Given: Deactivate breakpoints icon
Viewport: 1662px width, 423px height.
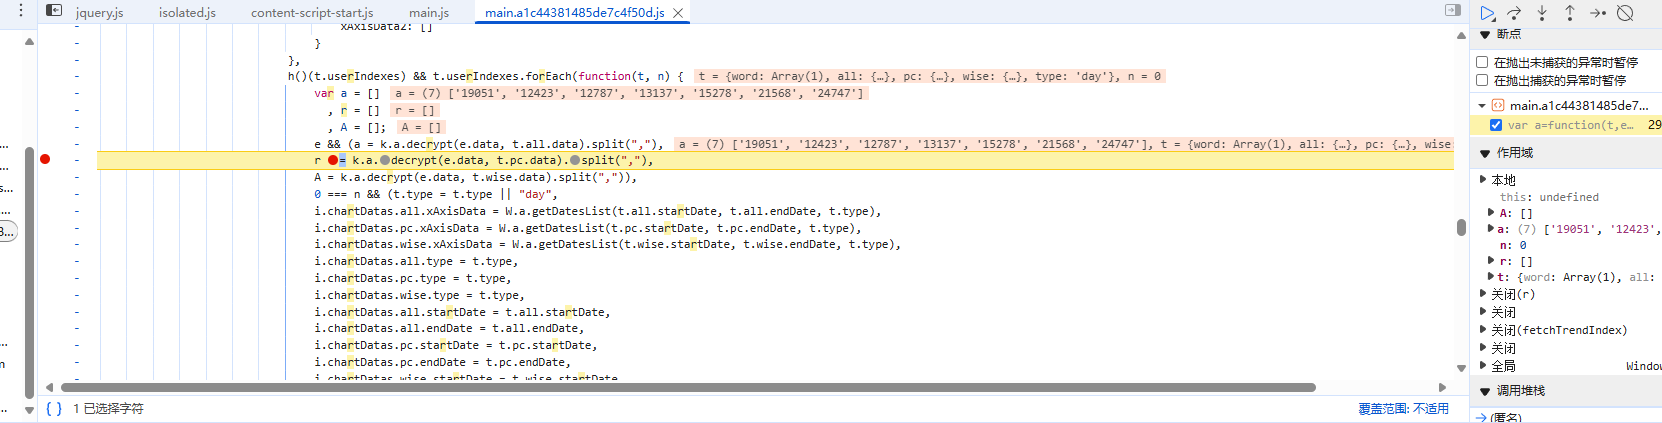Looking at the screenshot, I should [1625, 13].
